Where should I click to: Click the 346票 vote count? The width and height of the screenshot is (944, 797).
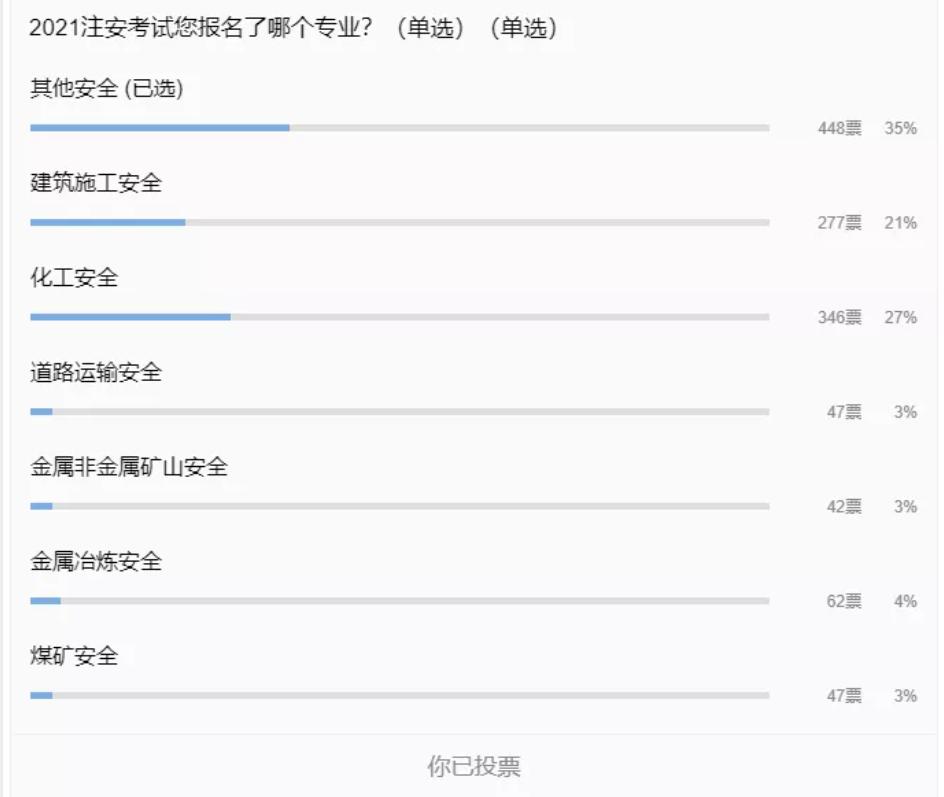839,318
